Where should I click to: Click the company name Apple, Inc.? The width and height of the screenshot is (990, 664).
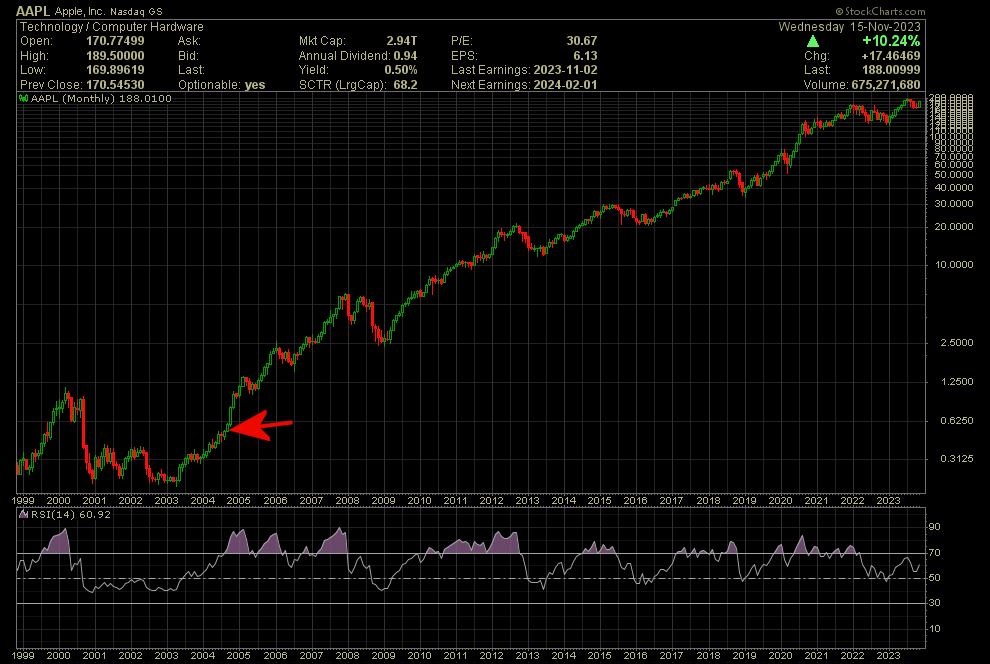click(x=80, y=11)
